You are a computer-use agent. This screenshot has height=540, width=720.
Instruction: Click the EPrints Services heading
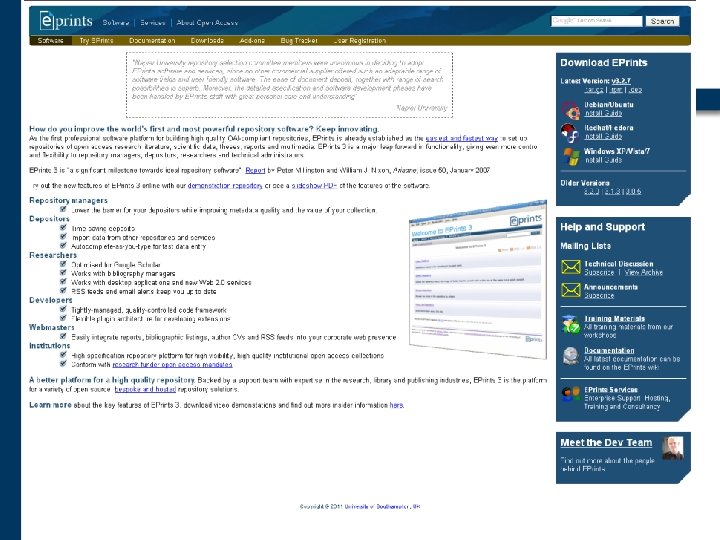tap(611, 389)
